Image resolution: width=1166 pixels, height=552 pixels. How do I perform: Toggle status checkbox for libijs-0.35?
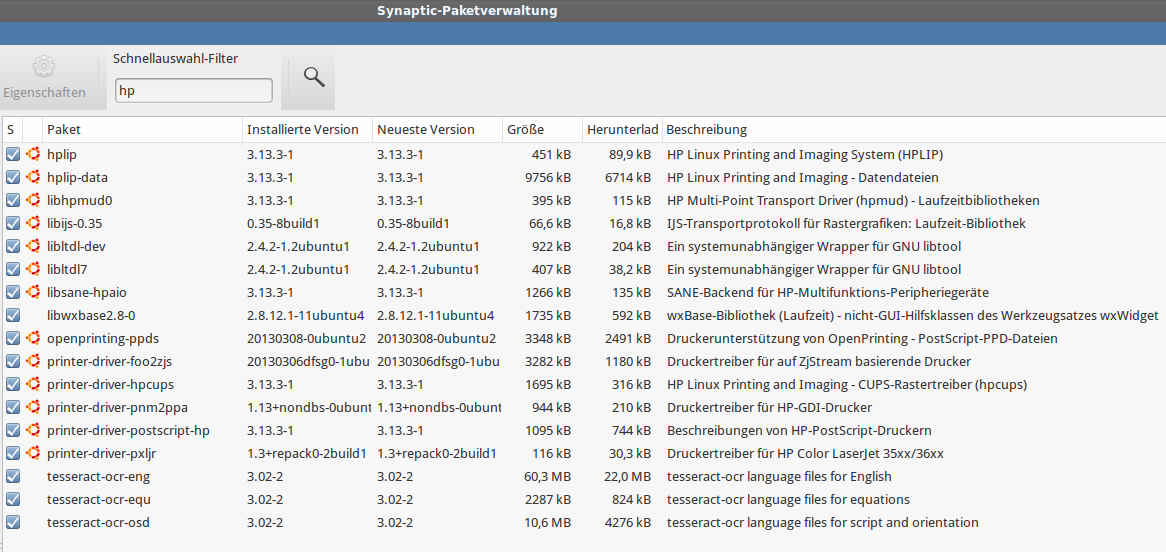click(x=13, y=223)
